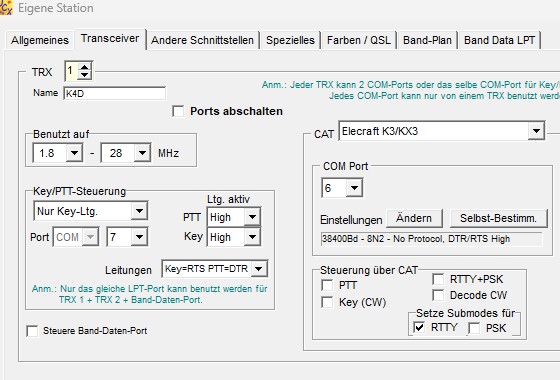Open the Andere Schnittstellen tab
Viewport: 560px width, 380px height.
[x=202, y=40]
